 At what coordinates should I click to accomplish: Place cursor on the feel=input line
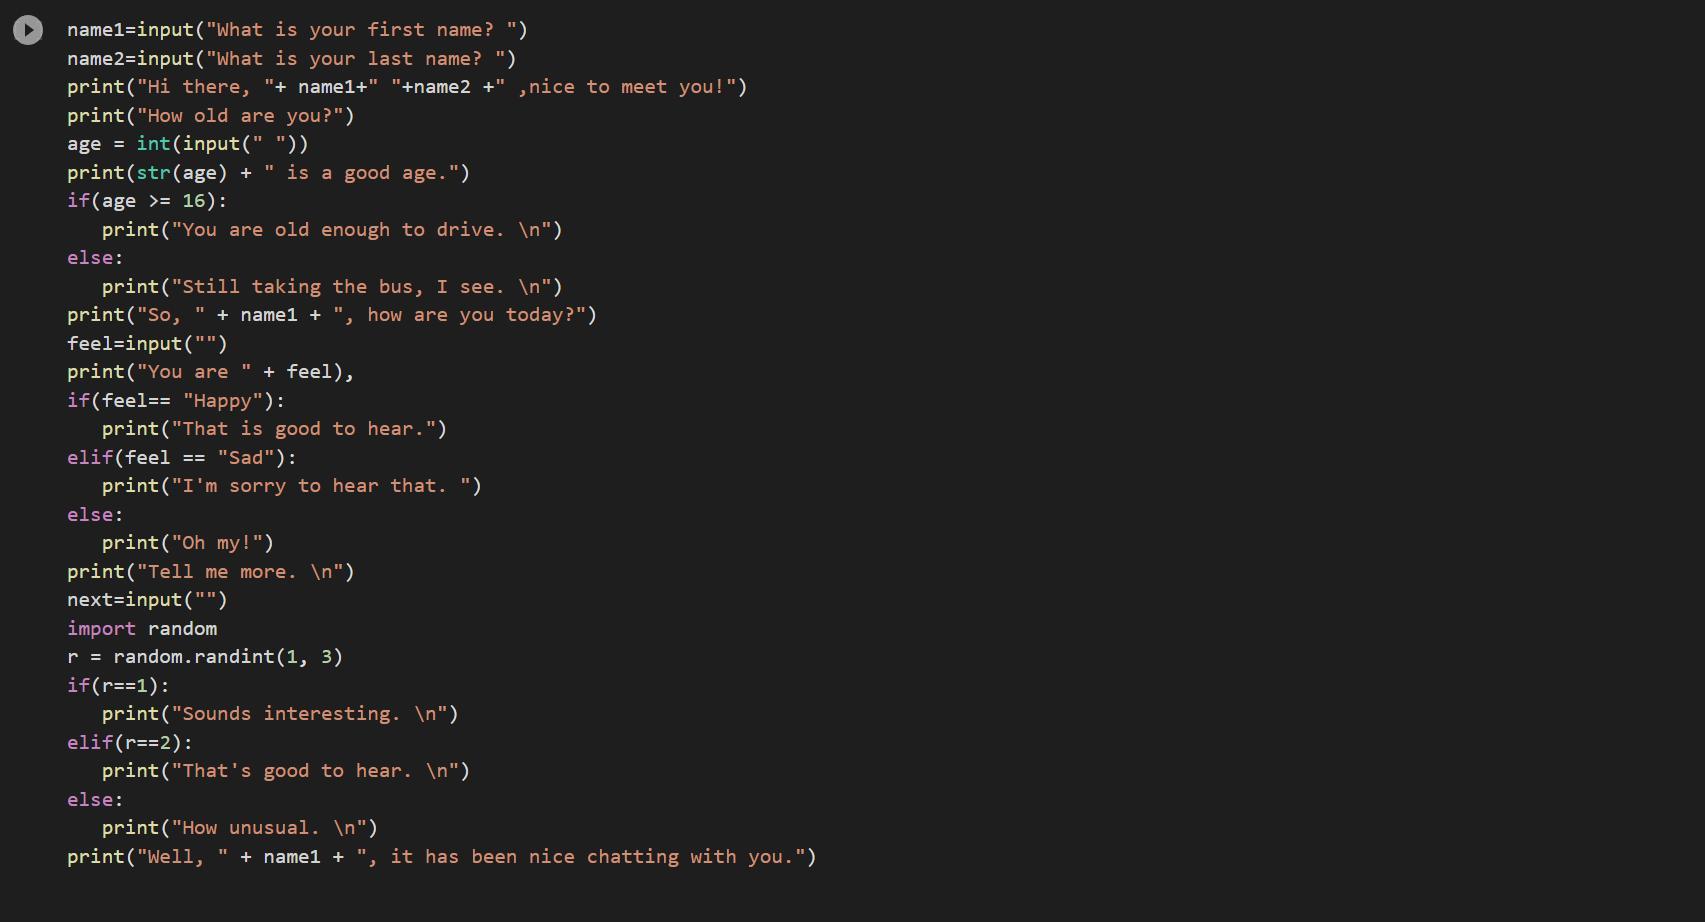pyautogui.click(x=147, y=344)
